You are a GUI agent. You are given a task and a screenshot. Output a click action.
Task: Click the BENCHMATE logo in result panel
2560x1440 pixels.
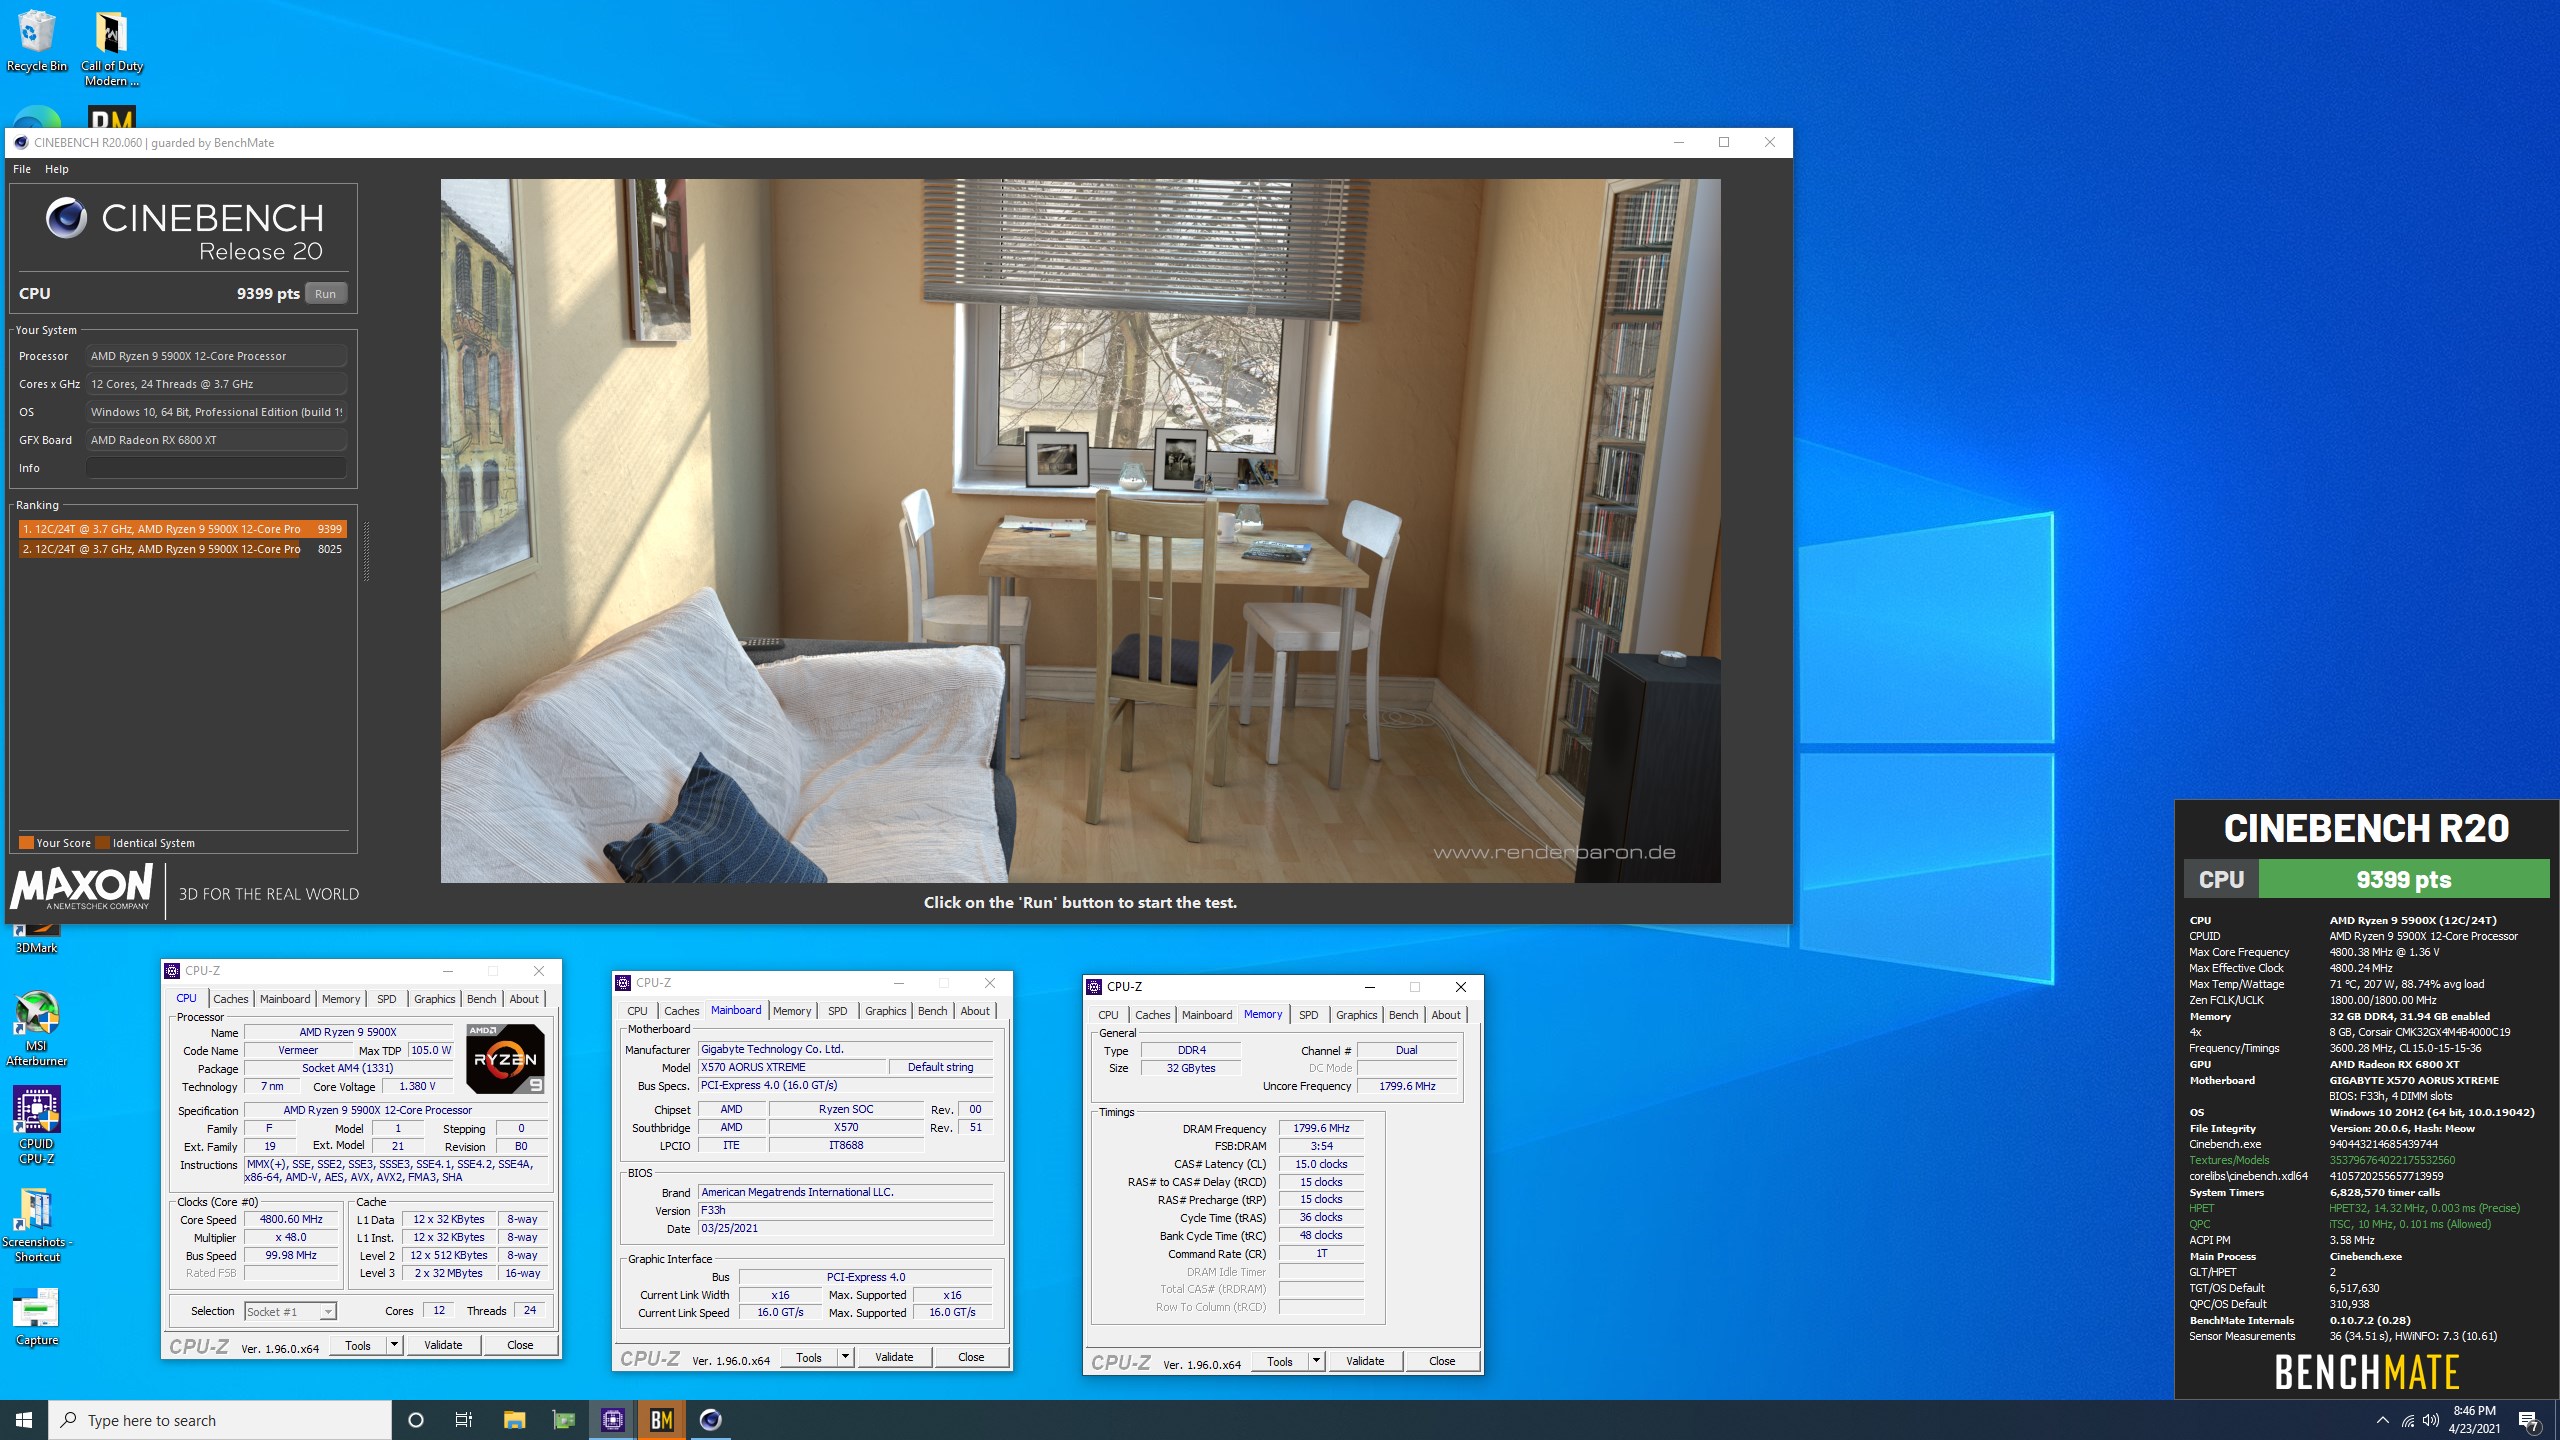pos(2366,1372)
